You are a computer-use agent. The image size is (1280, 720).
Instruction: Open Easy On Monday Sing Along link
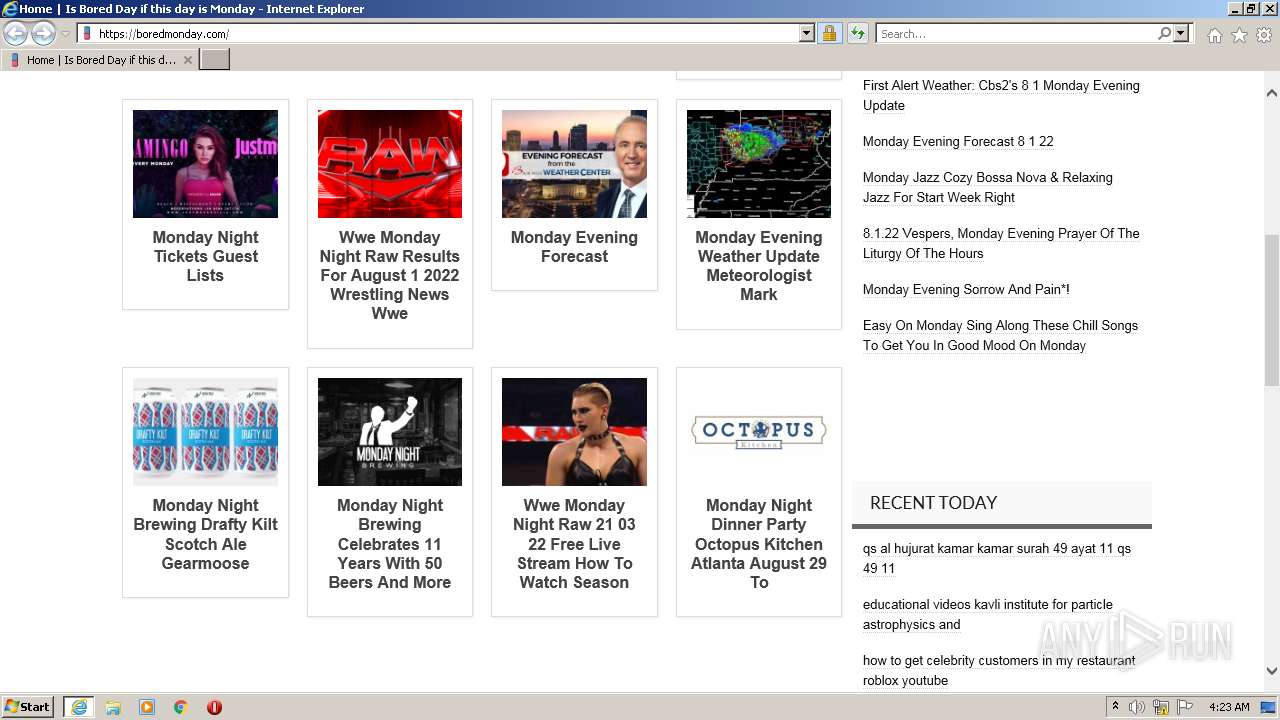coord(1000,335)
